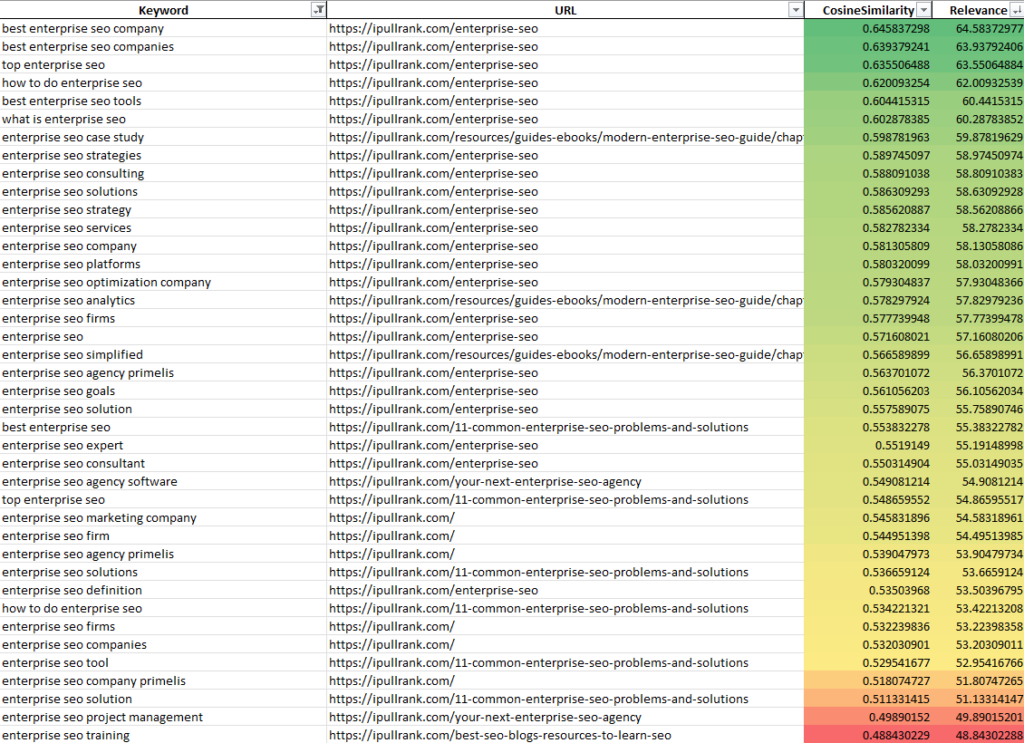
Task: Select the 'enterprise seo marketing company' cell
Action: [x=99, y=518]
